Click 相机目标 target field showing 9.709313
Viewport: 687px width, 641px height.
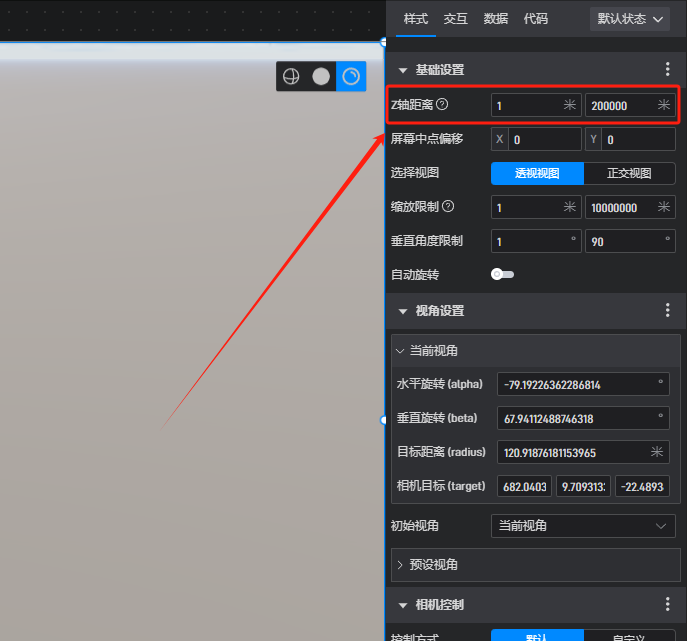583,486
